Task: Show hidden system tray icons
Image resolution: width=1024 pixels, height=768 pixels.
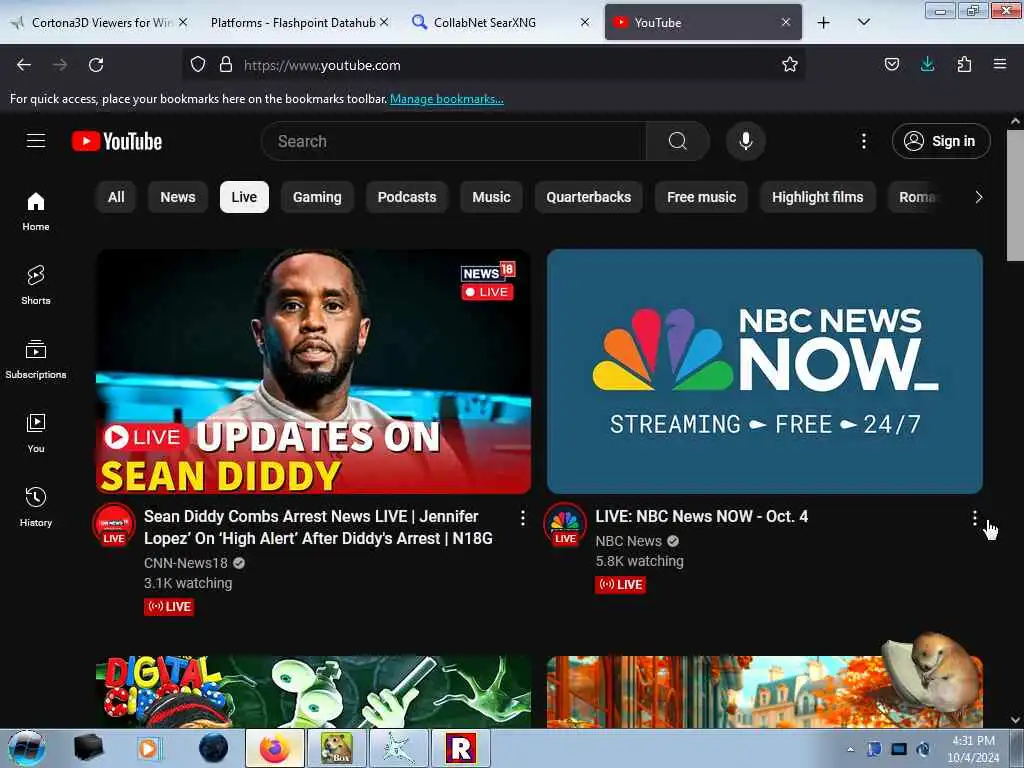Action: click(850, 749)
